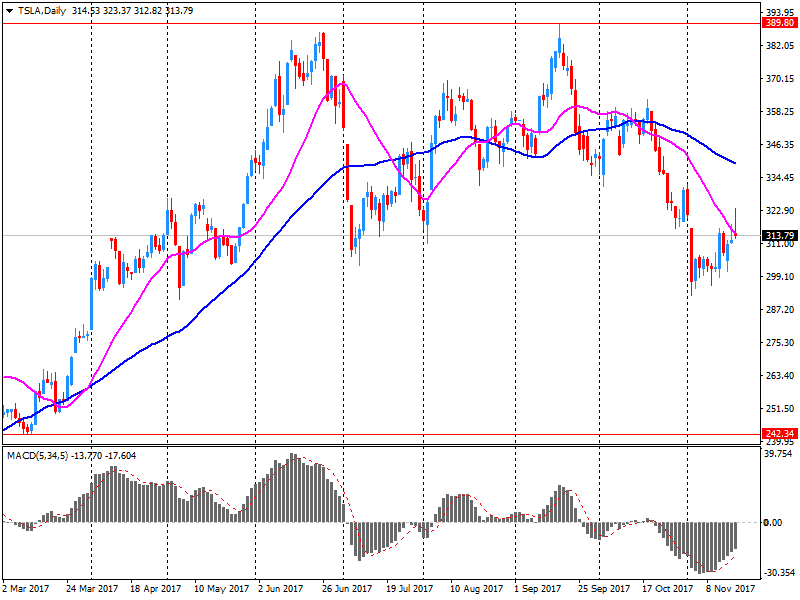Click the 263.40 price scale label
The height and width of the screenshot is (600, 800).
(x=780, y=375)
